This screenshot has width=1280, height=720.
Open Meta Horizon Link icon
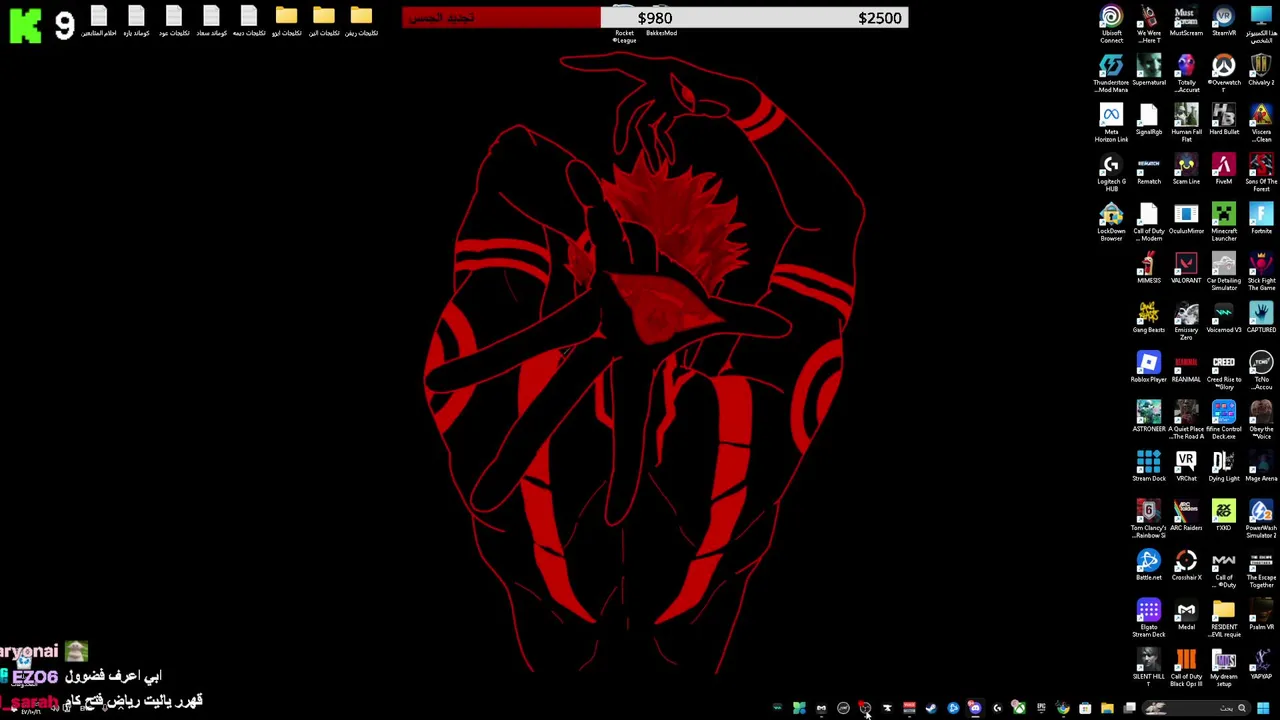point(1111,123)
